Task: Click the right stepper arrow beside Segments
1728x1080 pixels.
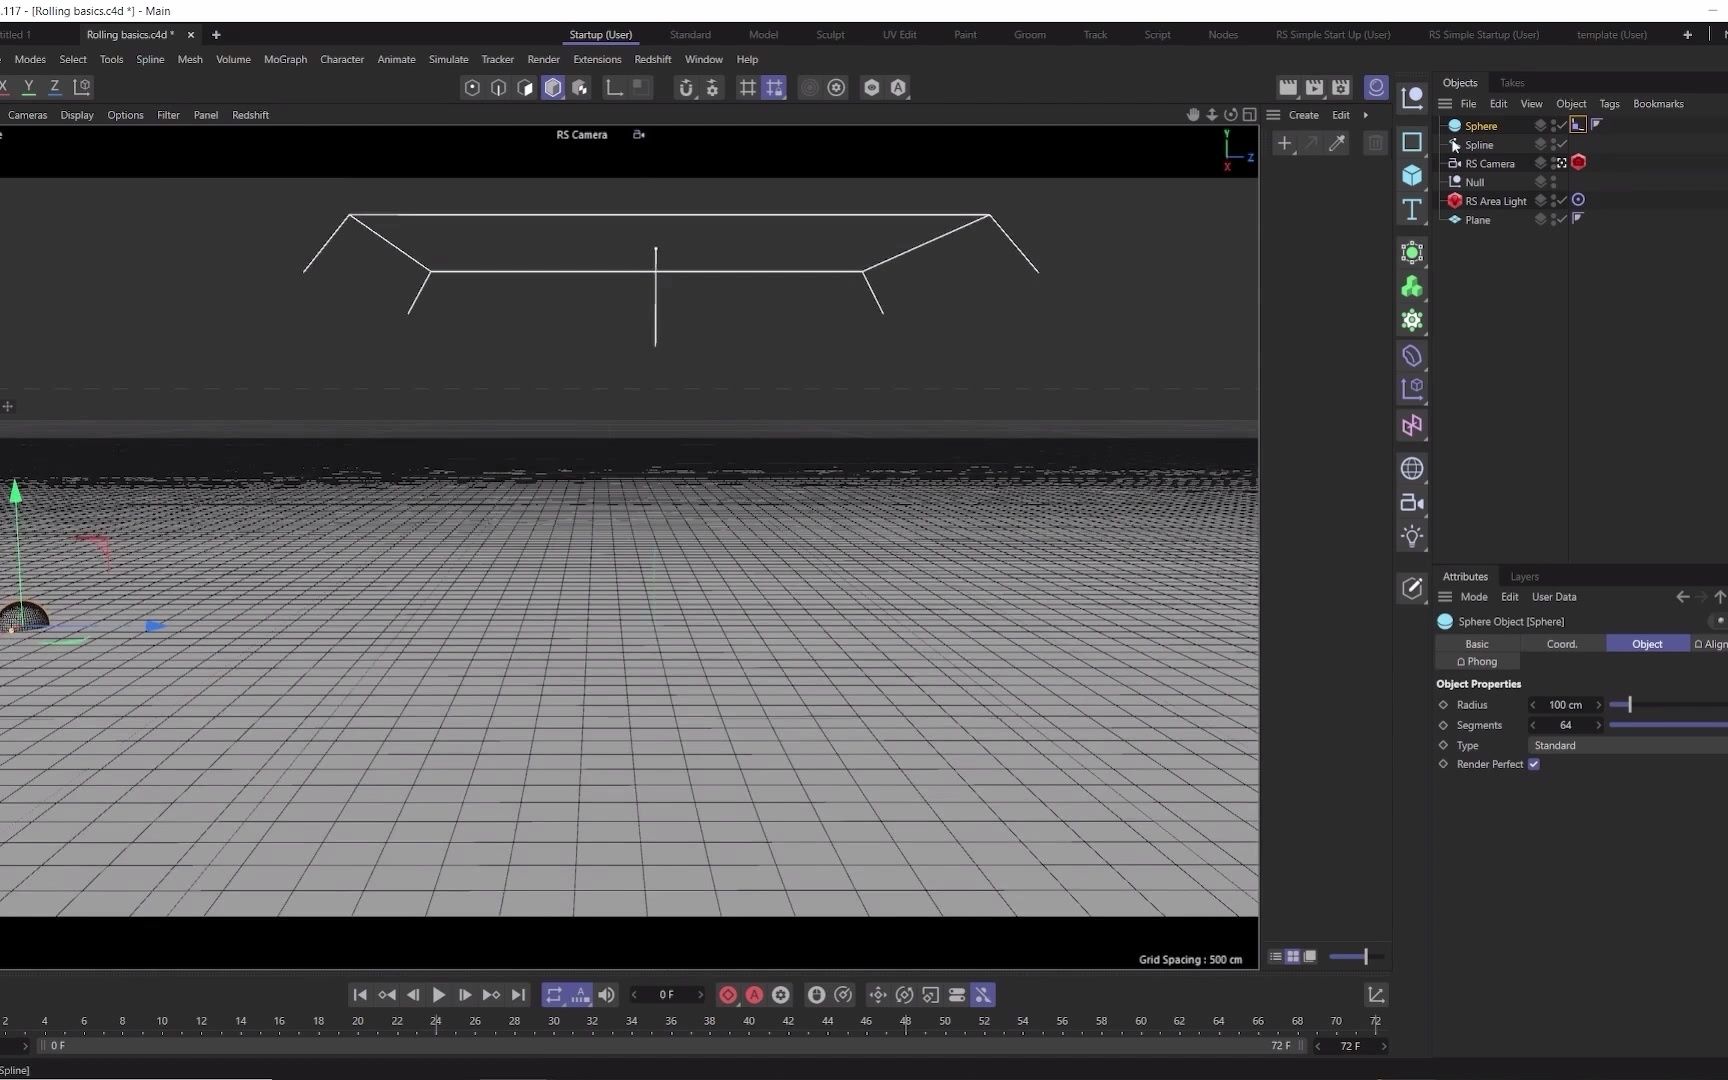Action: pyautogui.click(x=1600, y=725)
